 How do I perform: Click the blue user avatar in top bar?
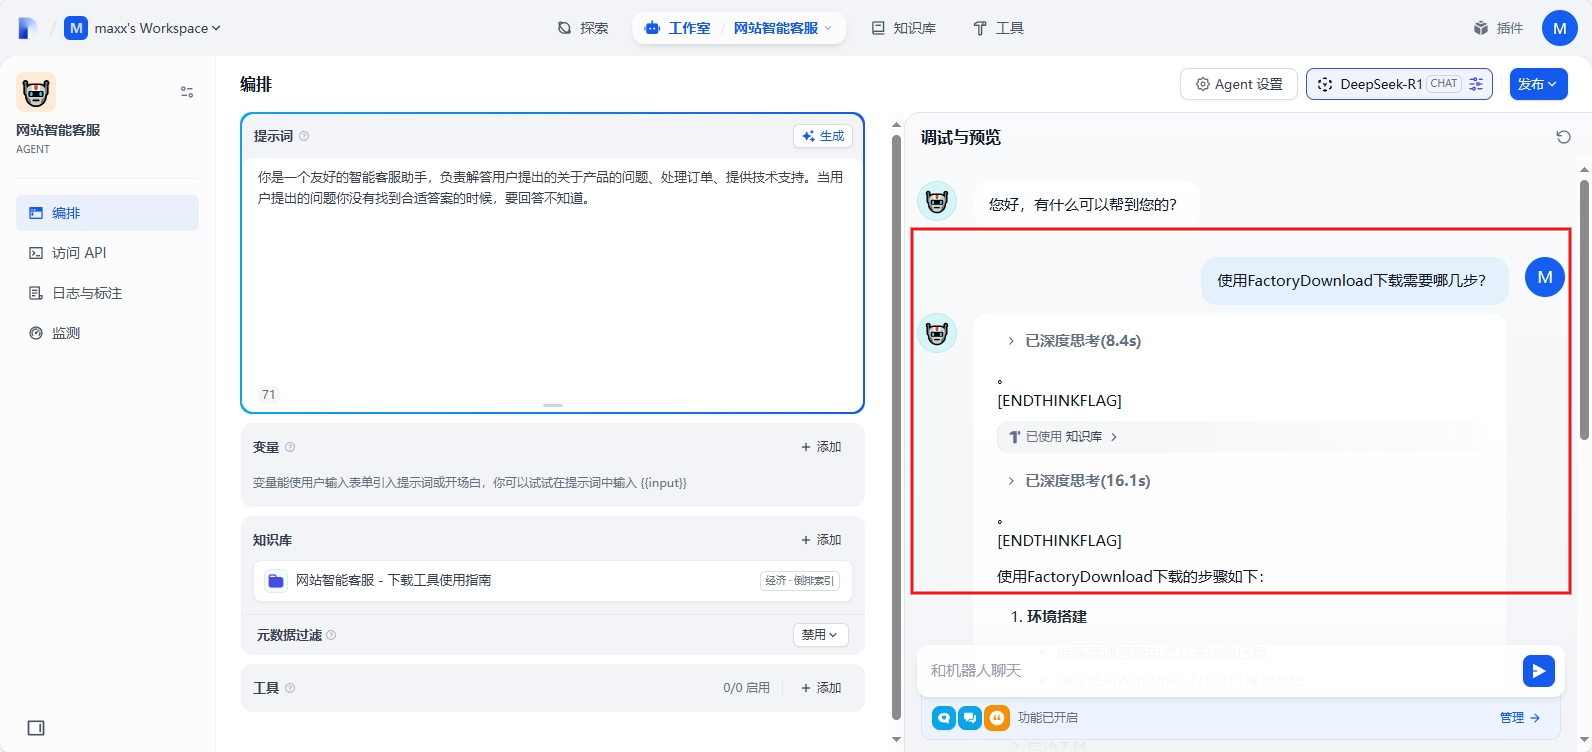(1559, 28)
